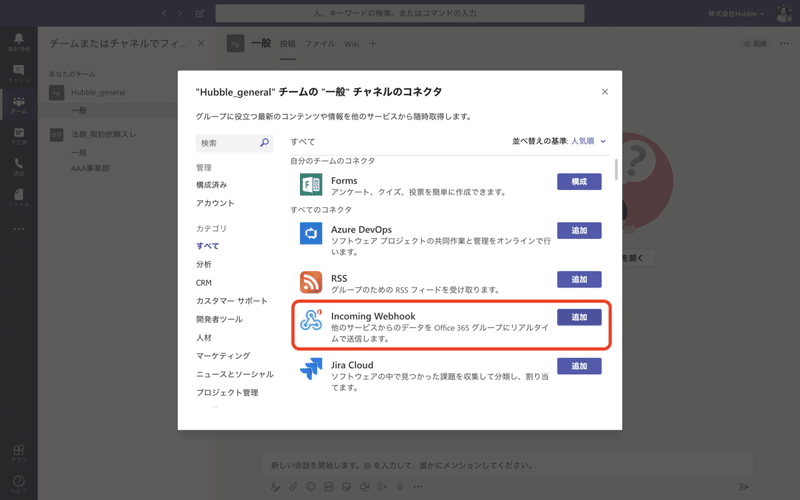Close the connectors dialog

[605, 92]
